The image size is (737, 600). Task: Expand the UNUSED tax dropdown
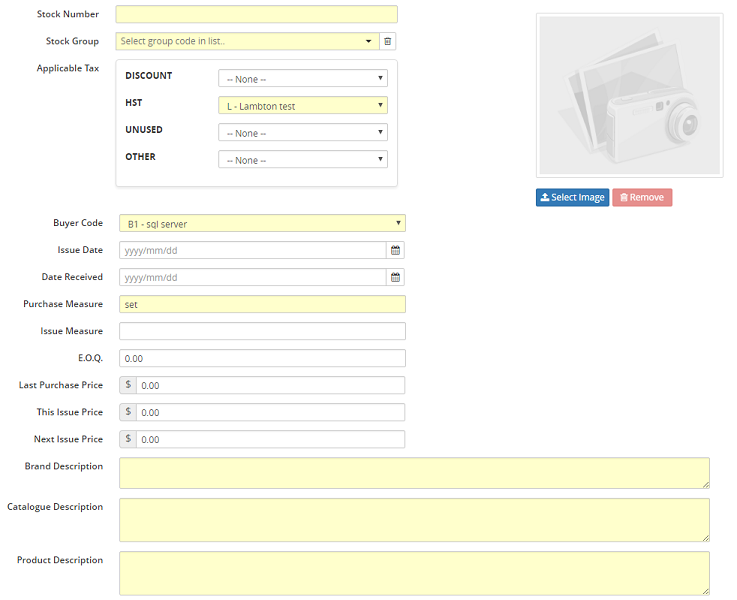coord(302,133)
